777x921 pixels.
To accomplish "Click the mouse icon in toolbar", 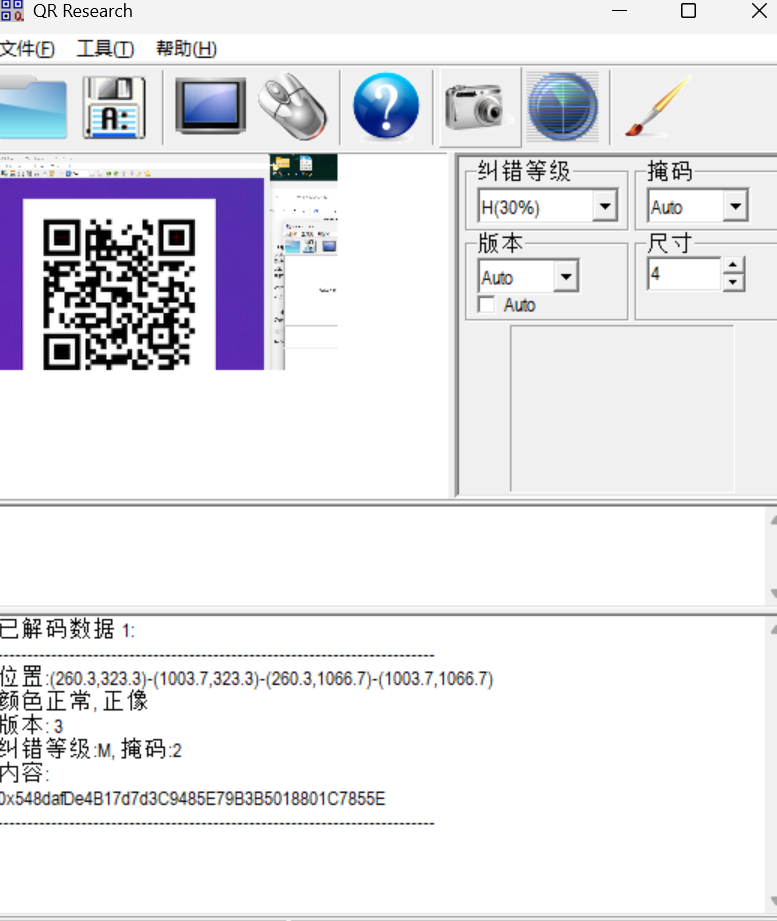I will point(292,106).
